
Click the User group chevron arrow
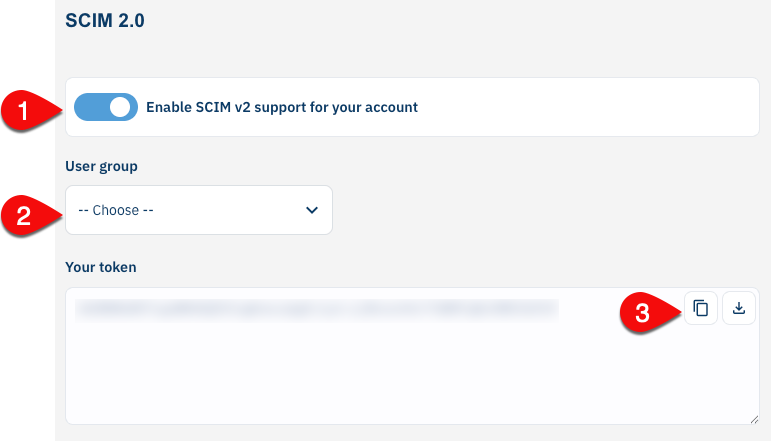click(311, 210)
